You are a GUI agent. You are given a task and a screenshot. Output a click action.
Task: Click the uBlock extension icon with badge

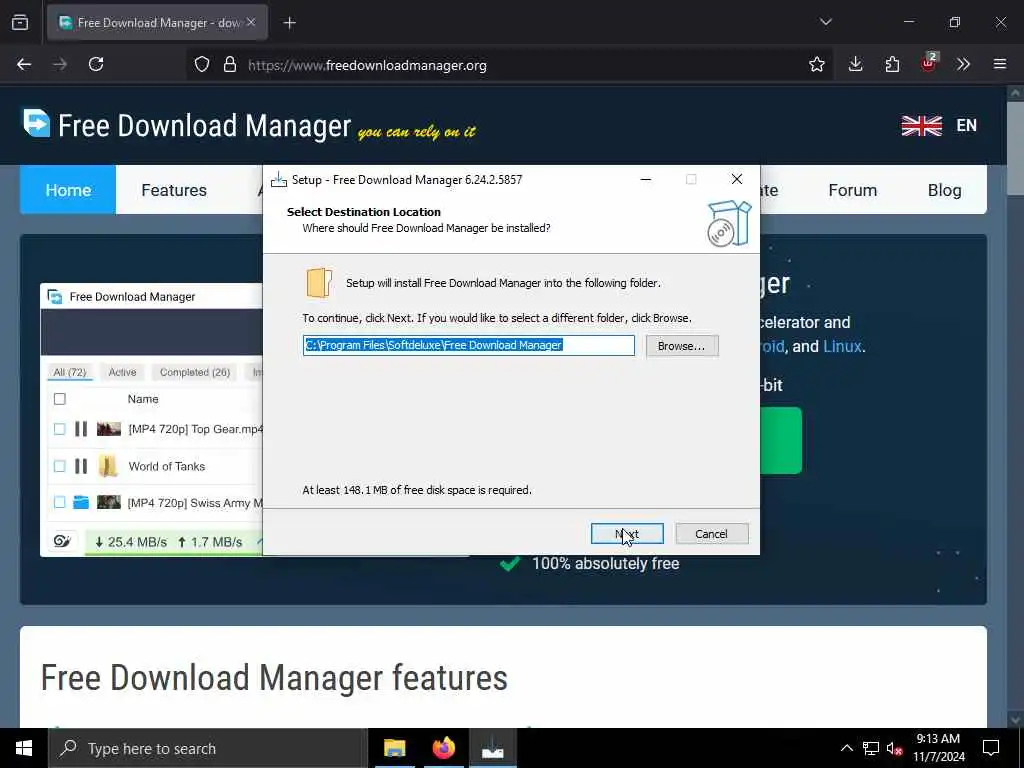928,63
